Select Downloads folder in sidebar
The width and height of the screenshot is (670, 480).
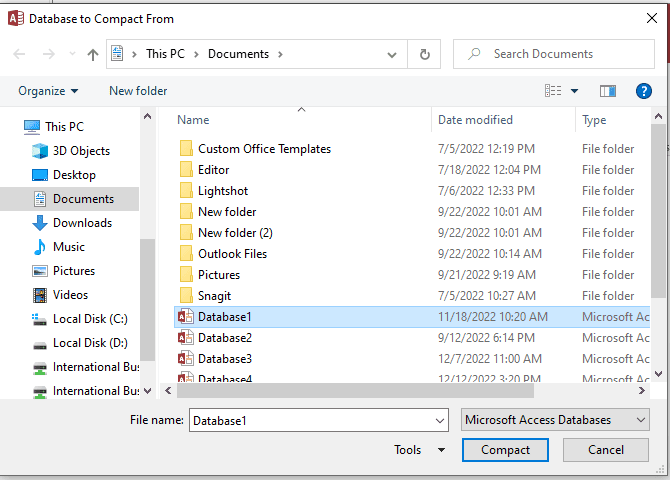pyautogui.click(x=81, y=223)
